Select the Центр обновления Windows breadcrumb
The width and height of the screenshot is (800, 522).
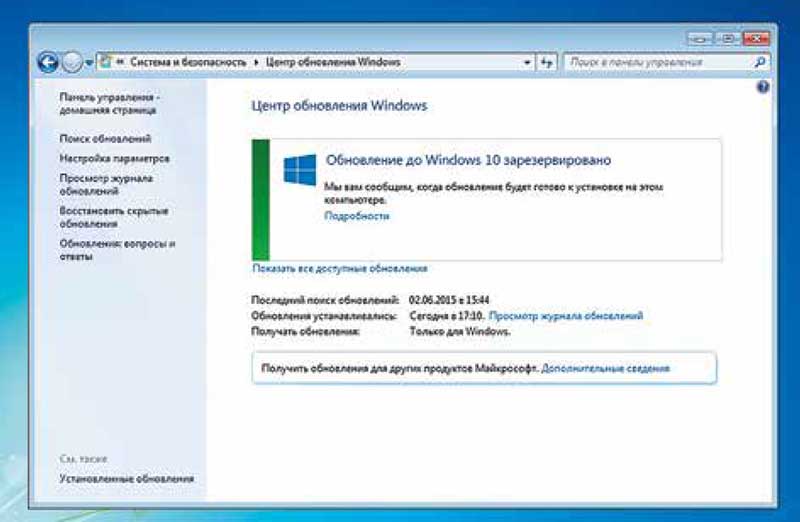click(333, 62)
